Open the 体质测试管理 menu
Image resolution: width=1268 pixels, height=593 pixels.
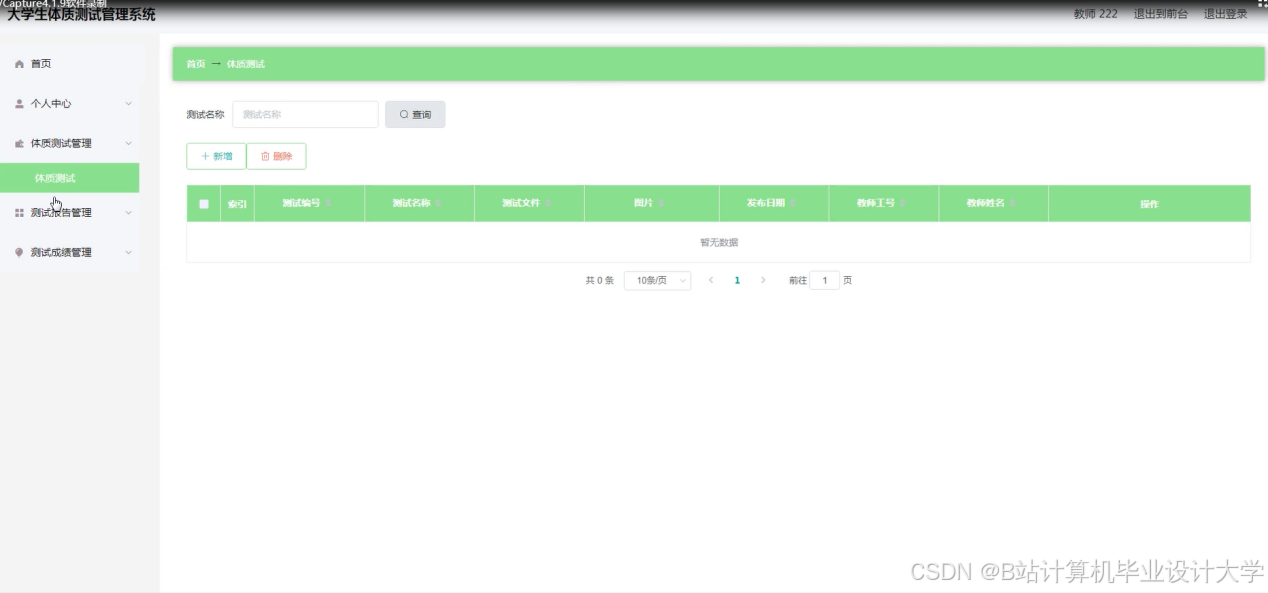coord(69,144)
